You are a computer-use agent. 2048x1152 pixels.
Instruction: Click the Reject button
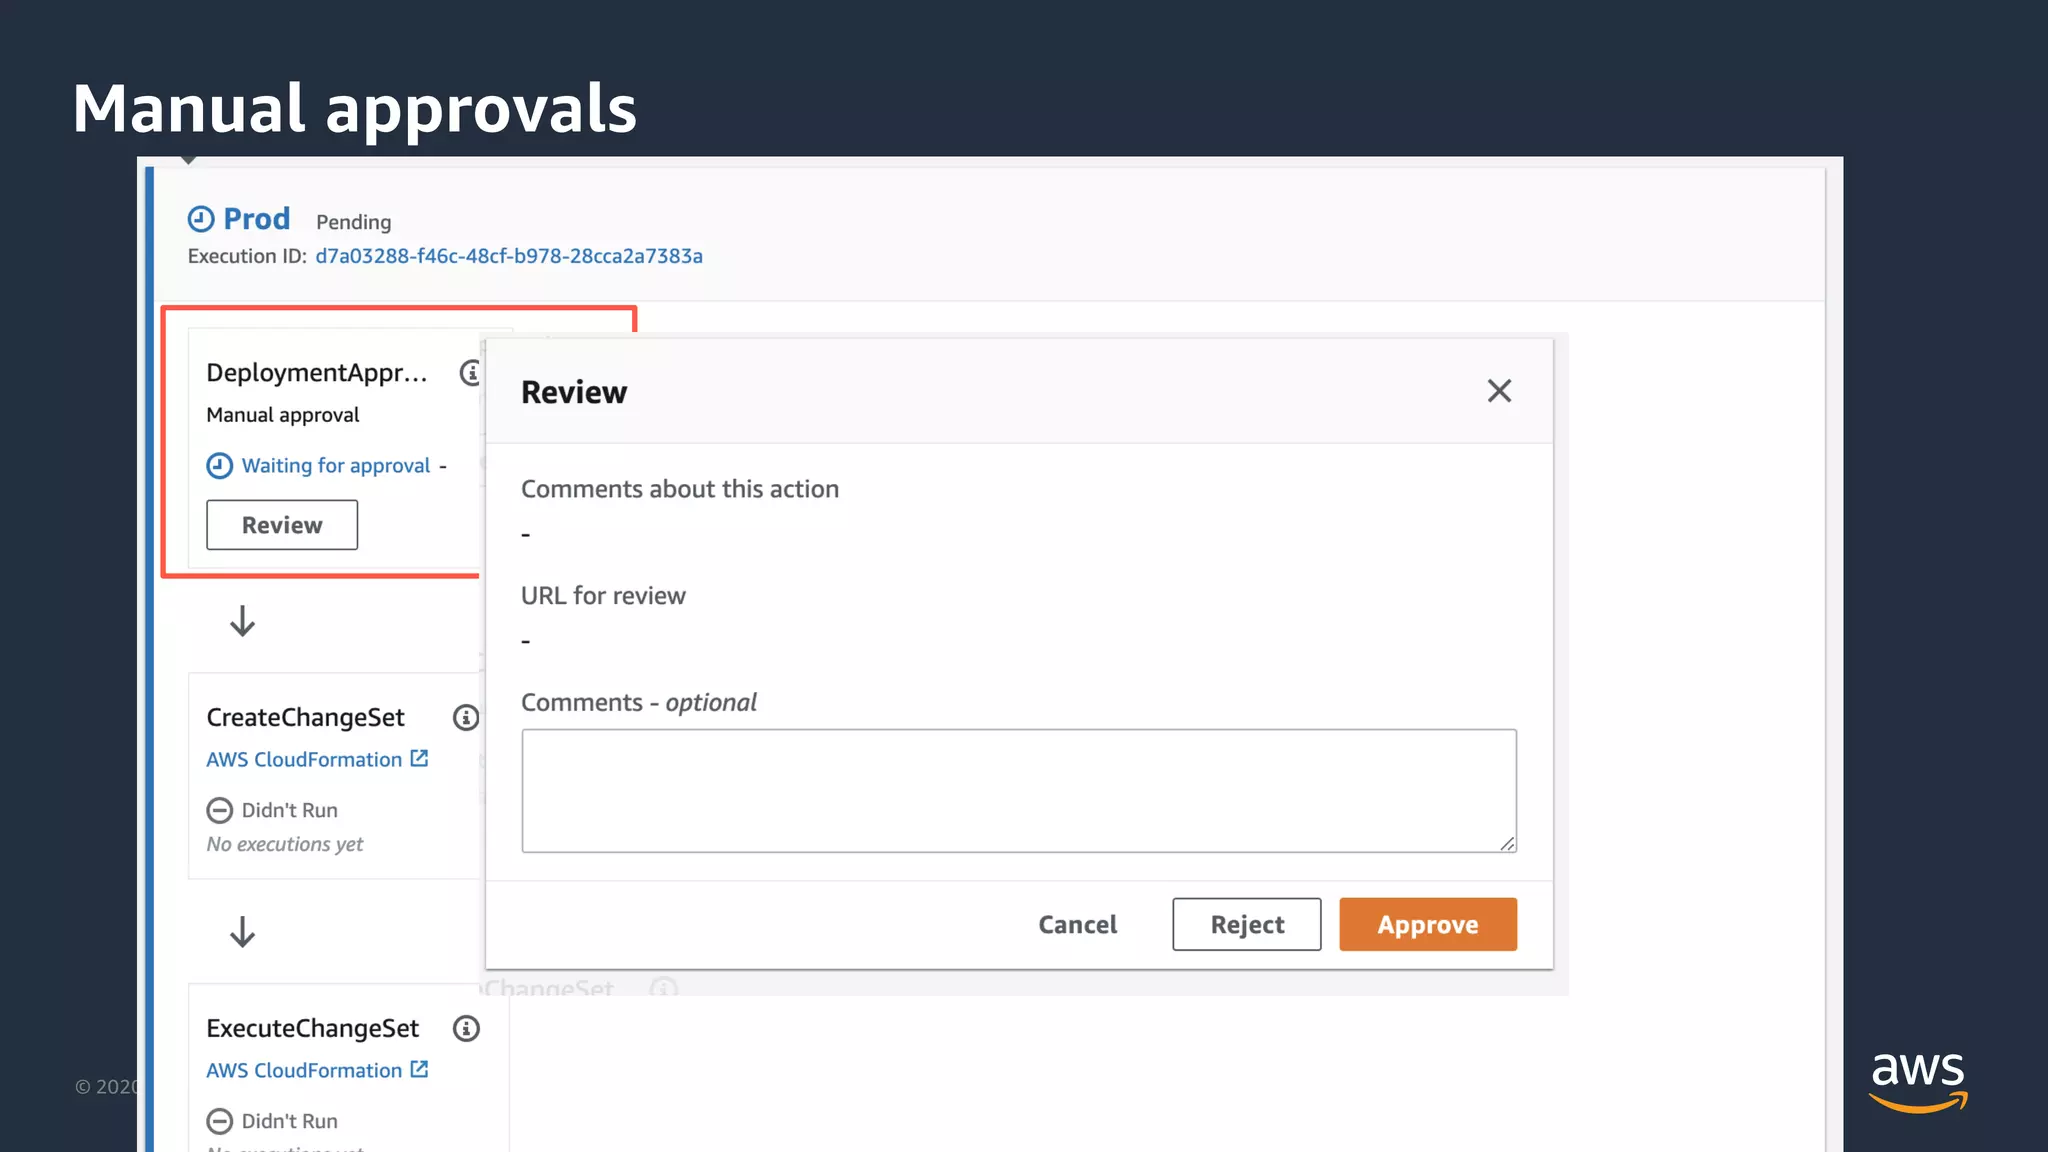point(1246,924)
